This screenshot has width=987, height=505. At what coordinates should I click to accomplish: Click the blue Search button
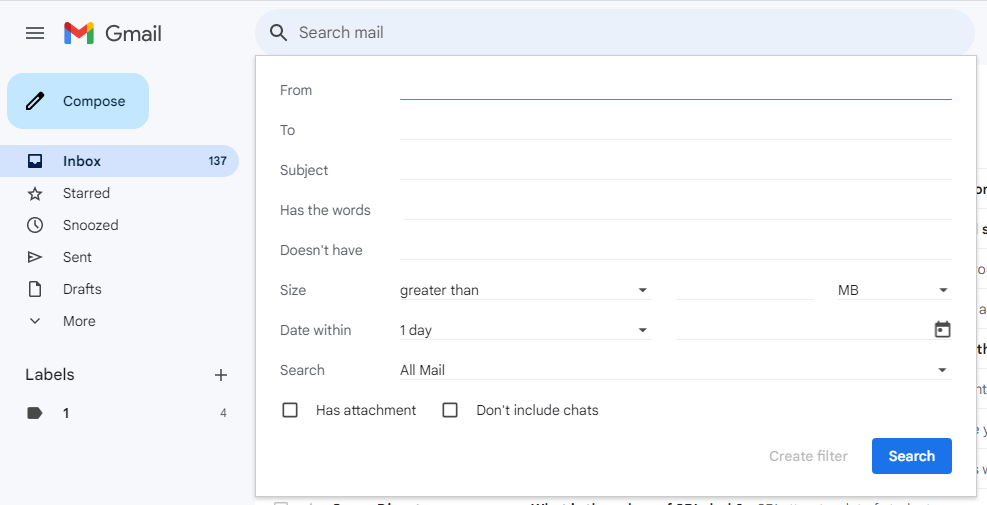click(911, 456)
